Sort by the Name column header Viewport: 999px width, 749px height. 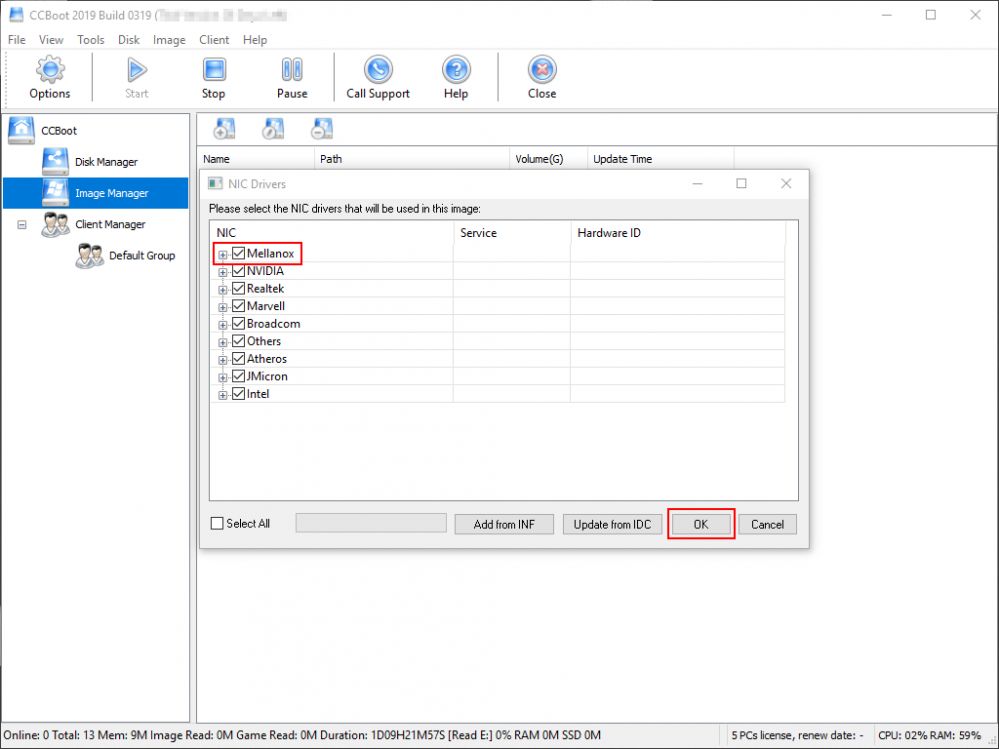point(255,159)
